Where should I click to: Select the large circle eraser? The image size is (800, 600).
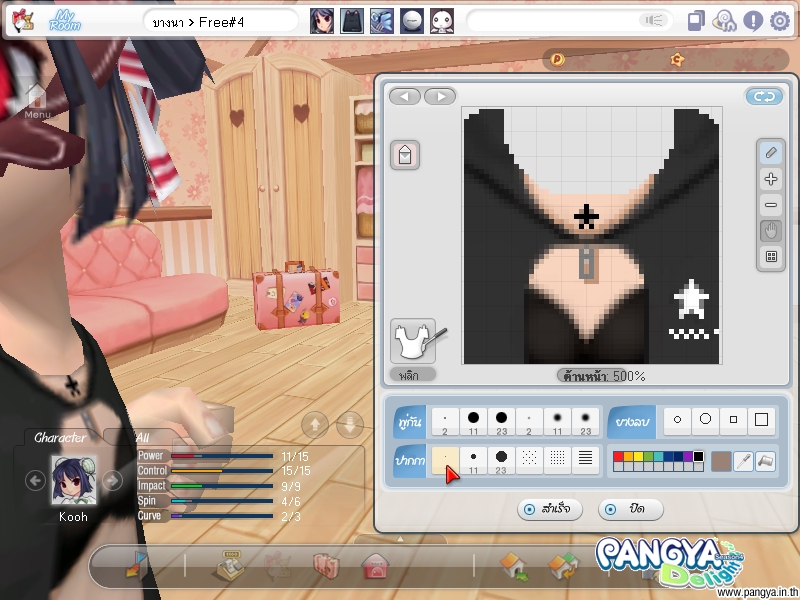[x=706, y=420]
